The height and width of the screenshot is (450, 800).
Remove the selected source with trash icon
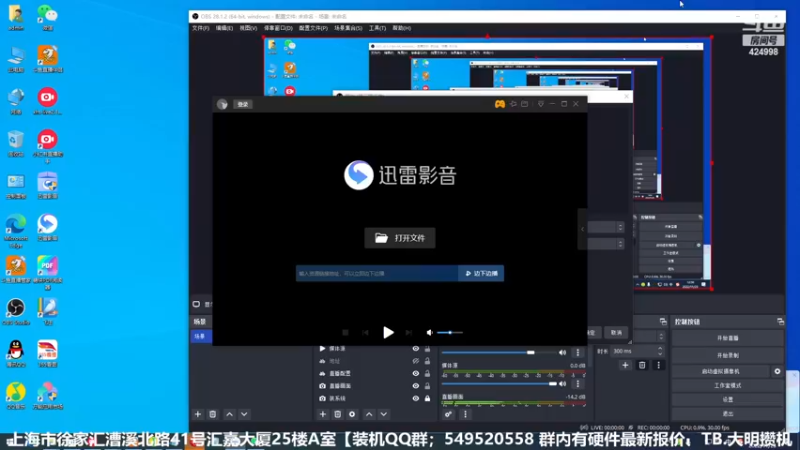pyautogui.click(x=337, y=414)
